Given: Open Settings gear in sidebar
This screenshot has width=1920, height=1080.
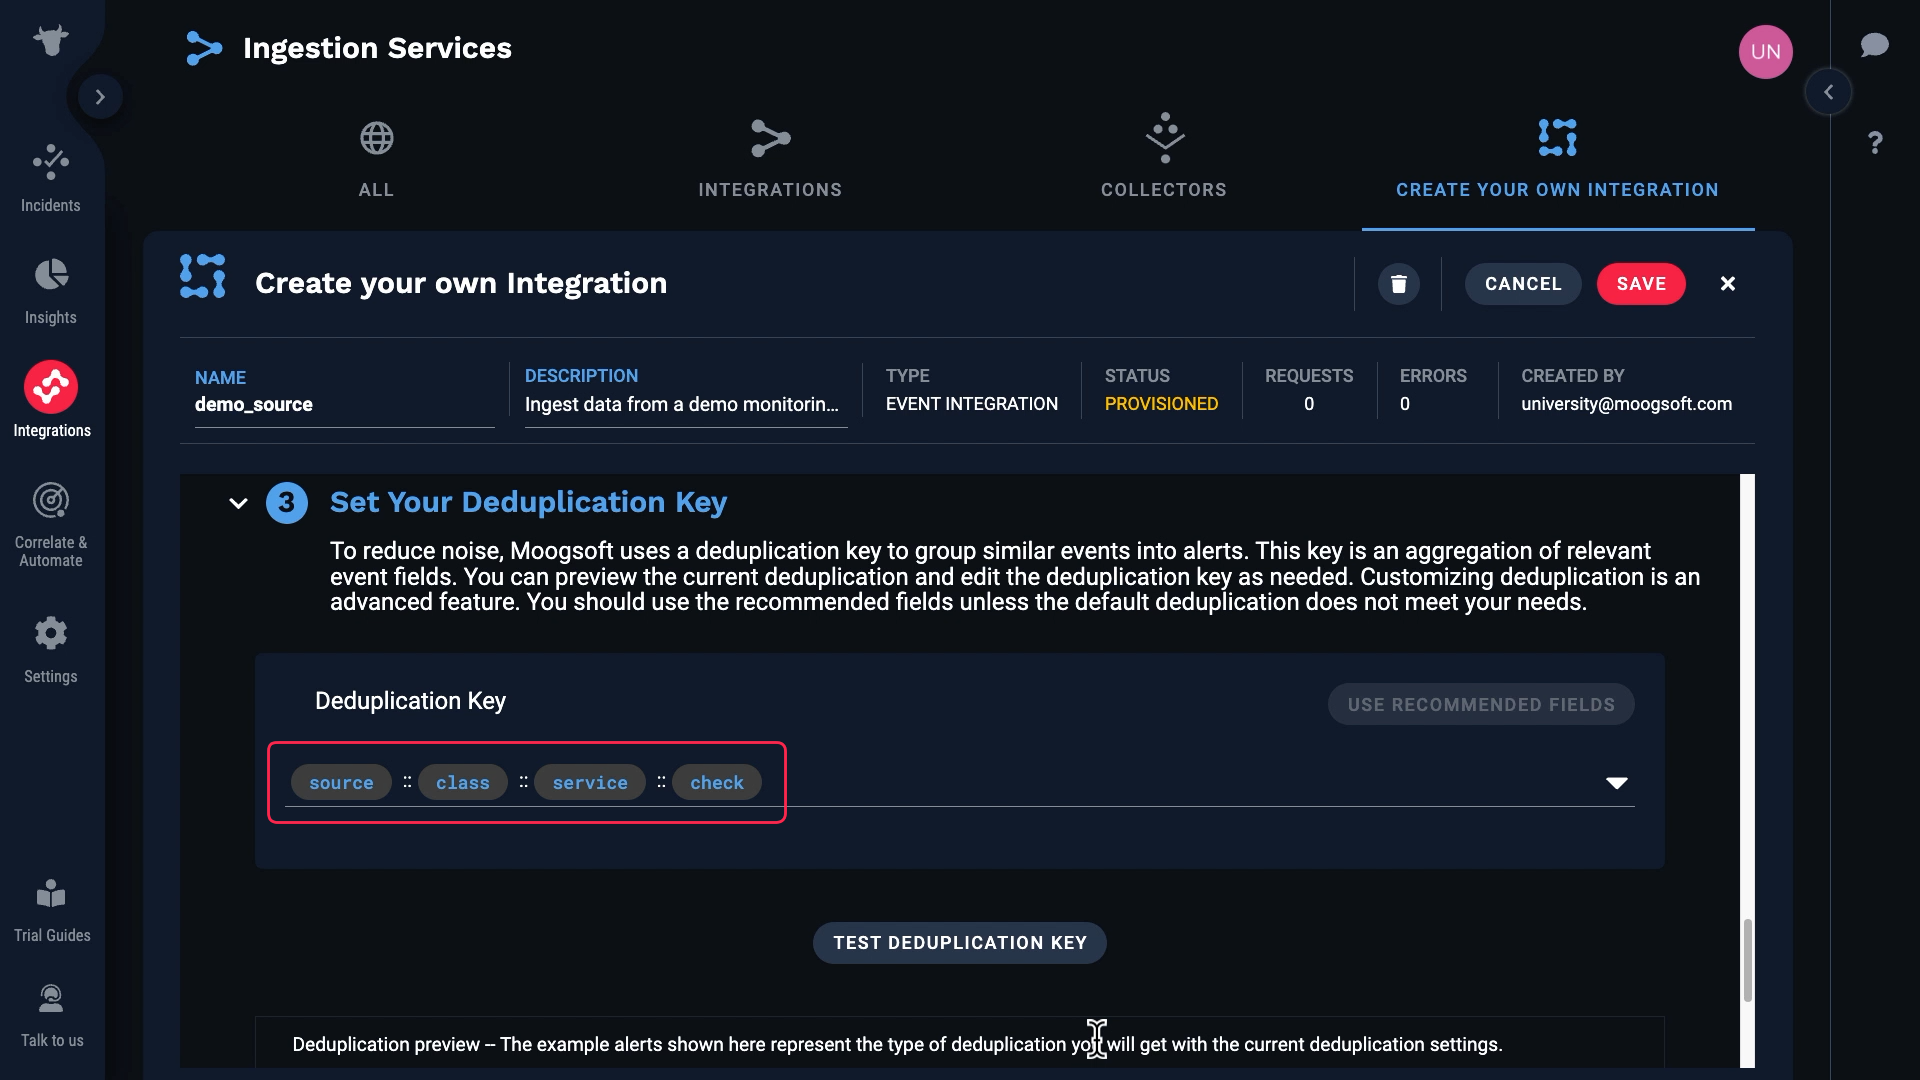Looking at the screenshot, I should (51, 633).
